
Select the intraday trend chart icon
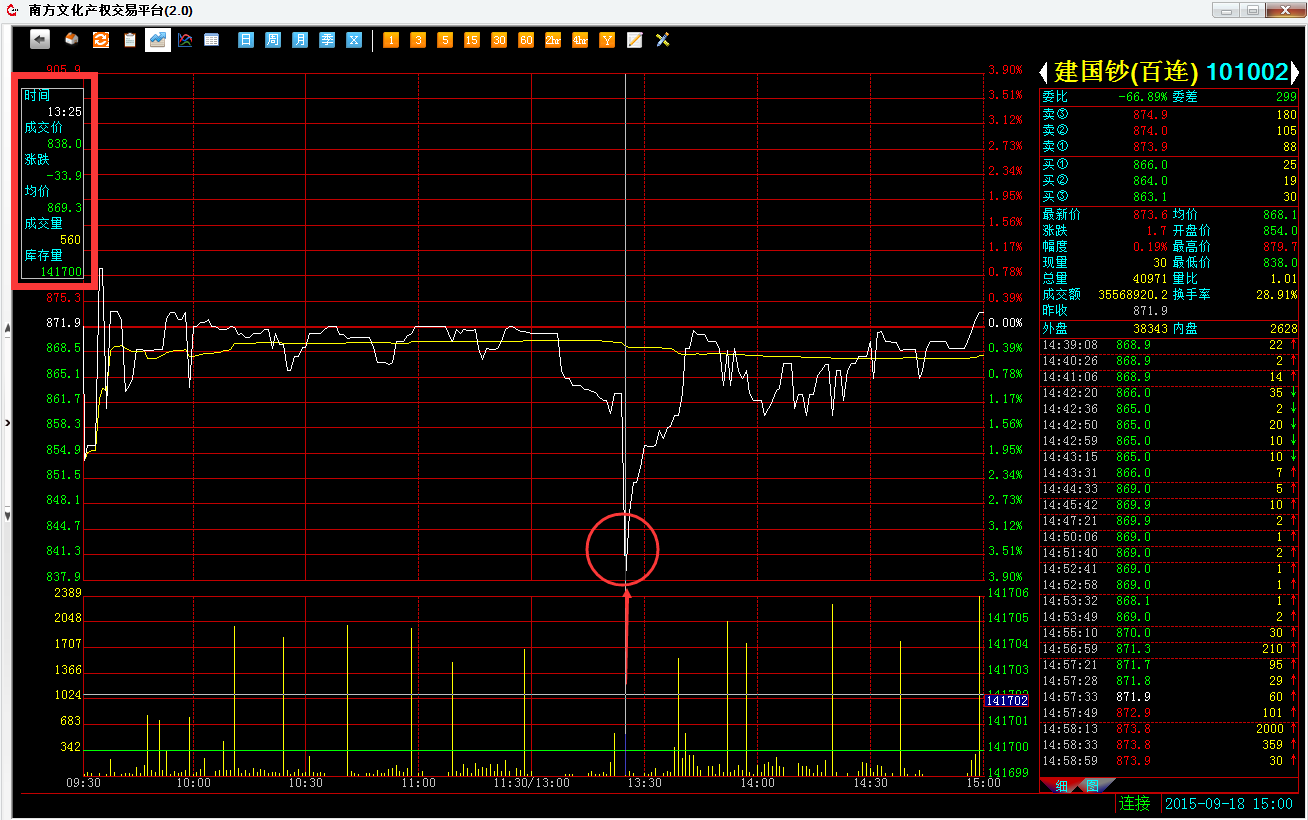click(x=158, y=40)
